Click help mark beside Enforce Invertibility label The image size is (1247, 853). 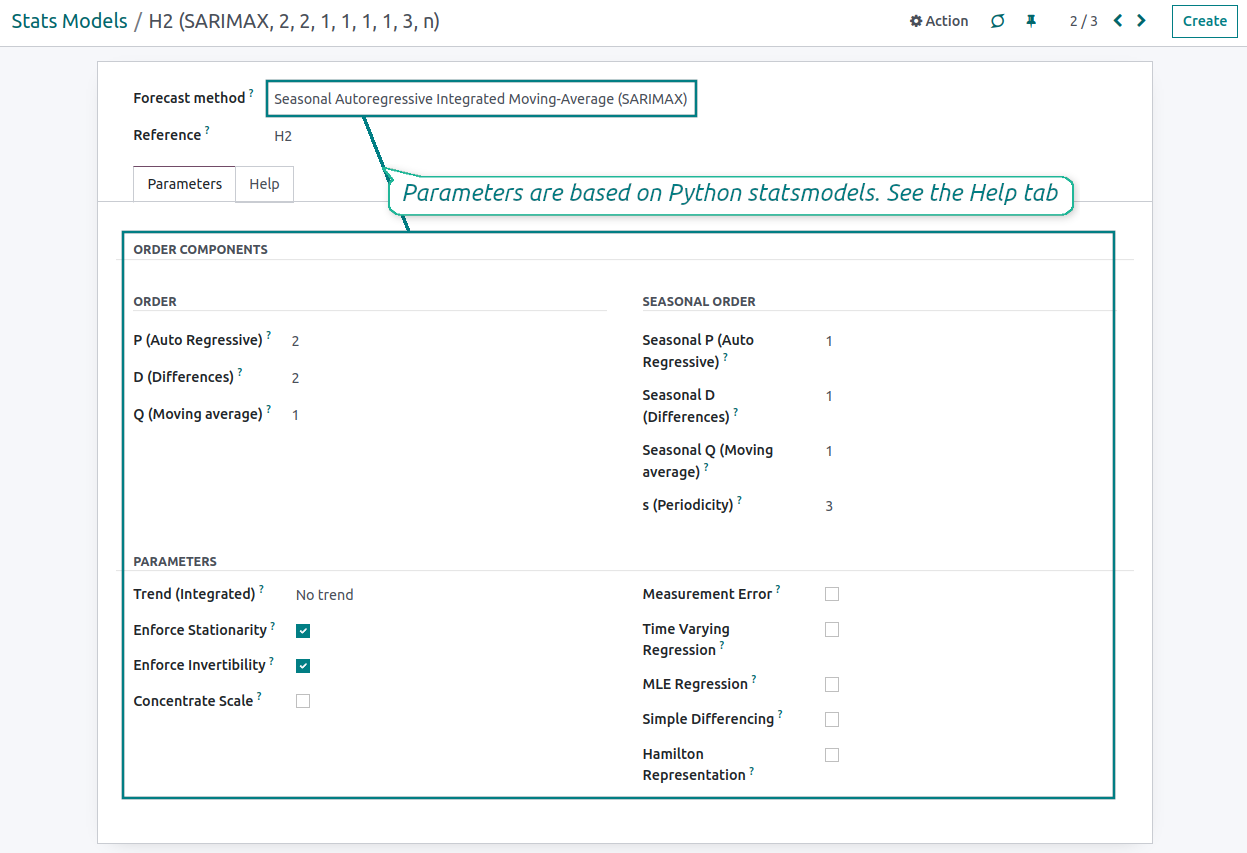tap(271, 660)
